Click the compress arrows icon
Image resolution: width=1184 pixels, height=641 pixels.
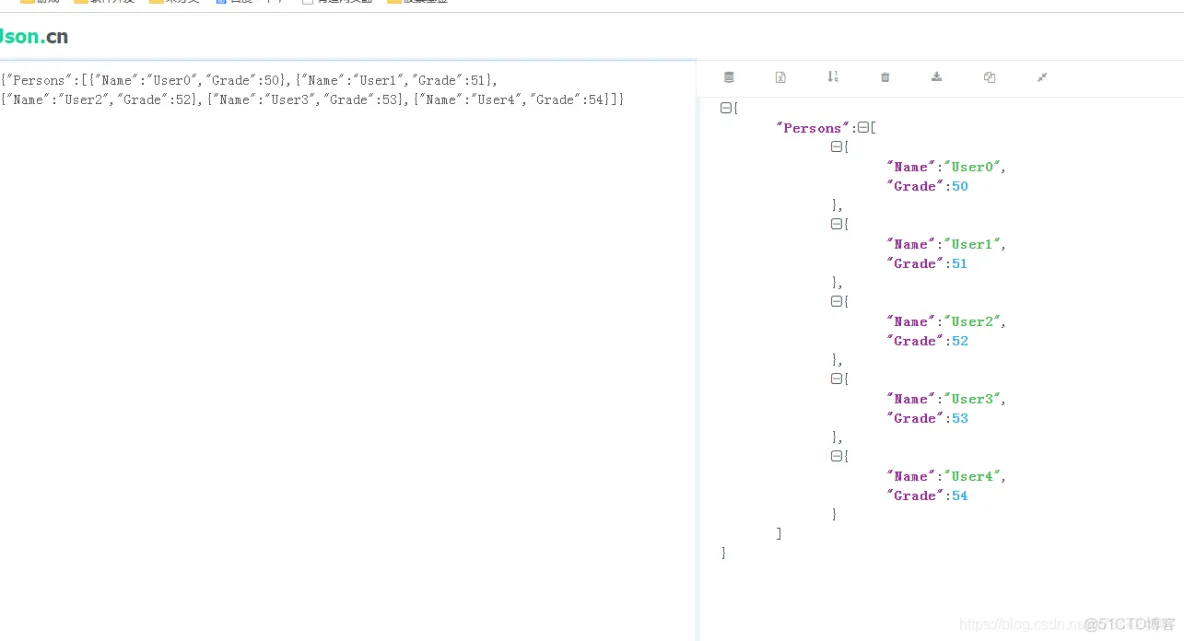click(x=1042, y=77)
